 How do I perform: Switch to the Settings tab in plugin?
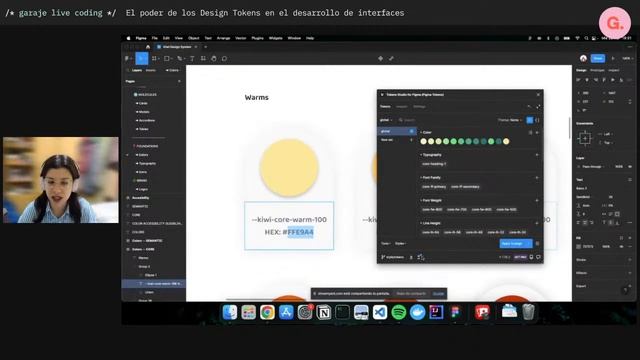tap(419, 107)
